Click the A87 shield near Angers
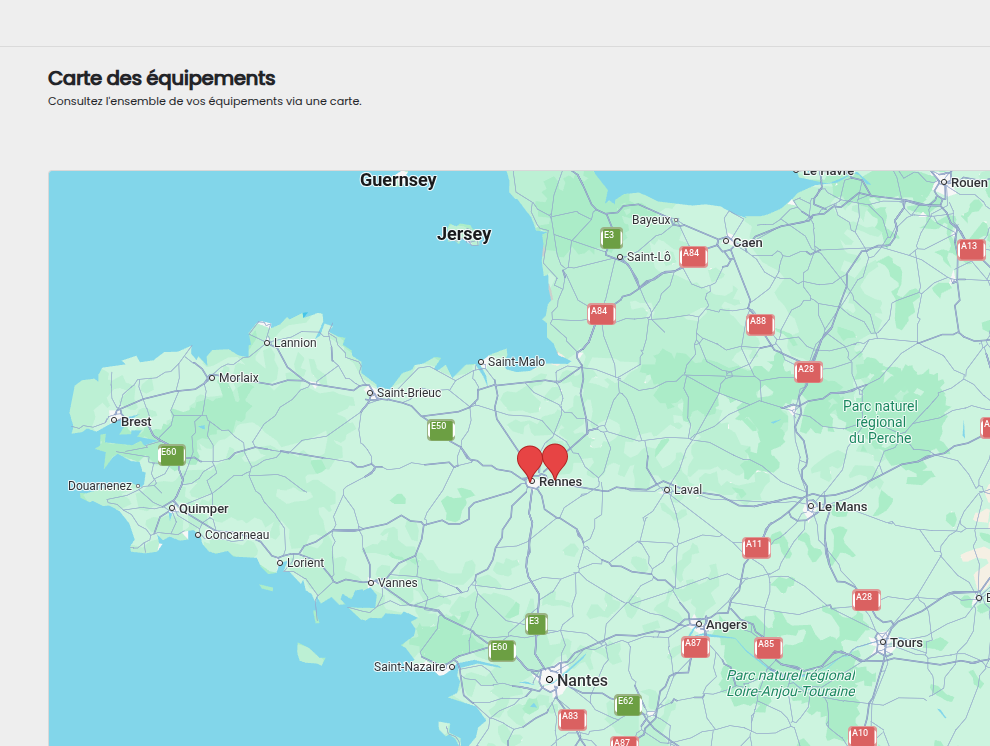The image size is (990, 746). tap(693, 642)
